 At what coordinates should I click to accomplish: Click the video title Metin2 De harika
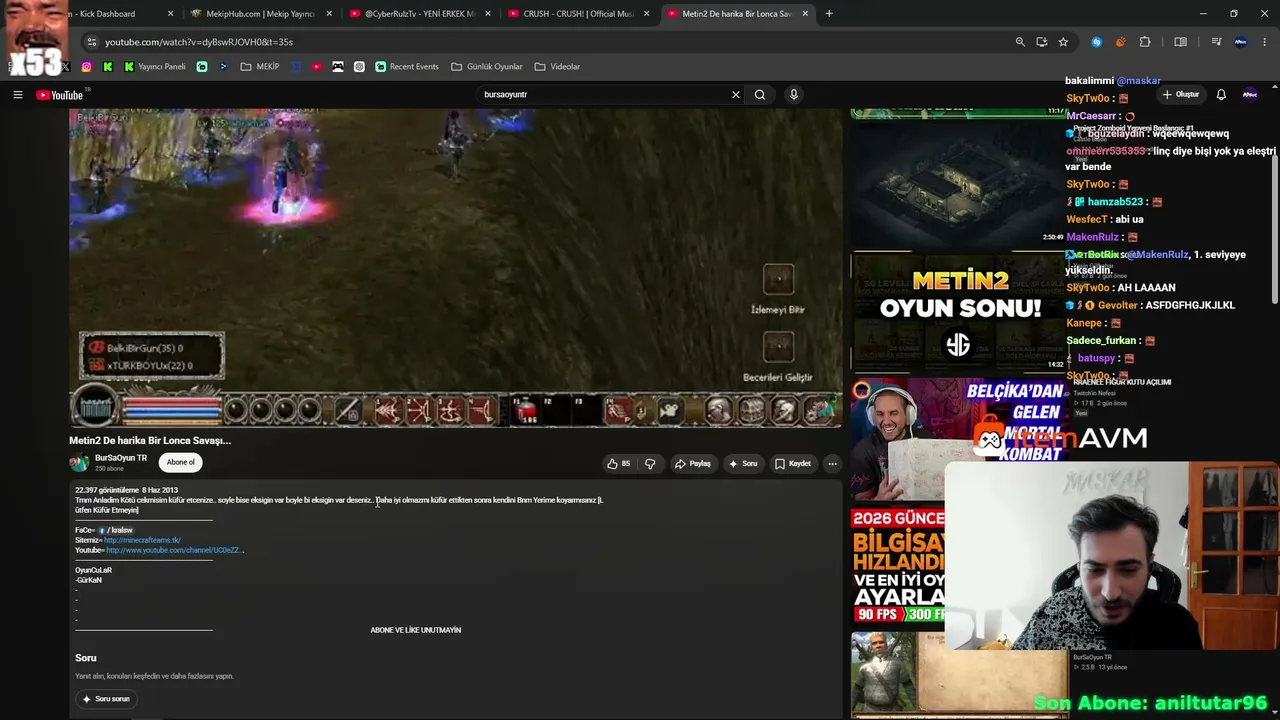tap(150, 440)
